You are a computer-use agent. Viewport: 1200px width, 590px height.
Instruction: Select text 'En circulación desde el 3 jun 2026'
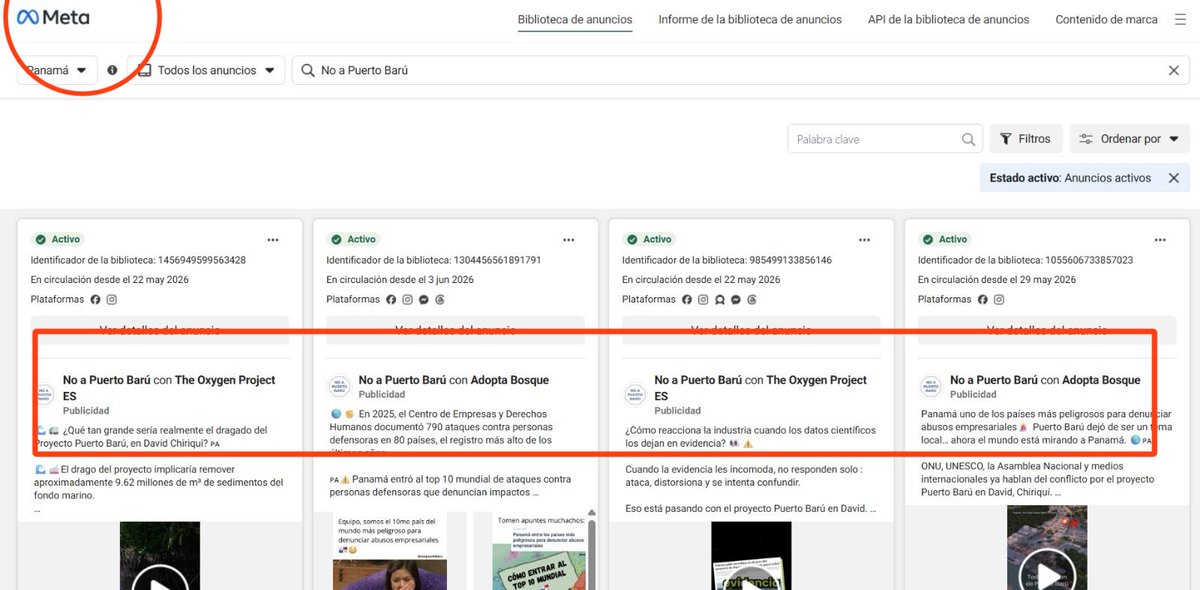400,280
